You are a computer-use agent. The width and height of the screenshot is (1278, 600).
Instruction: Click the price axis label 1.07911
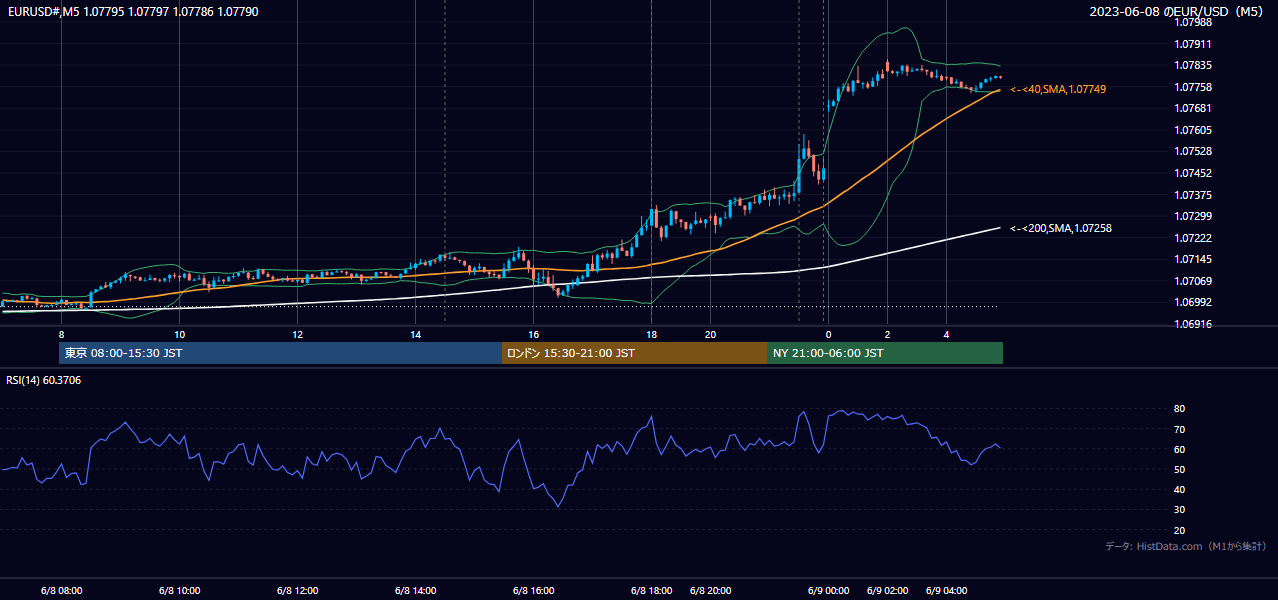coord(1193,45)
